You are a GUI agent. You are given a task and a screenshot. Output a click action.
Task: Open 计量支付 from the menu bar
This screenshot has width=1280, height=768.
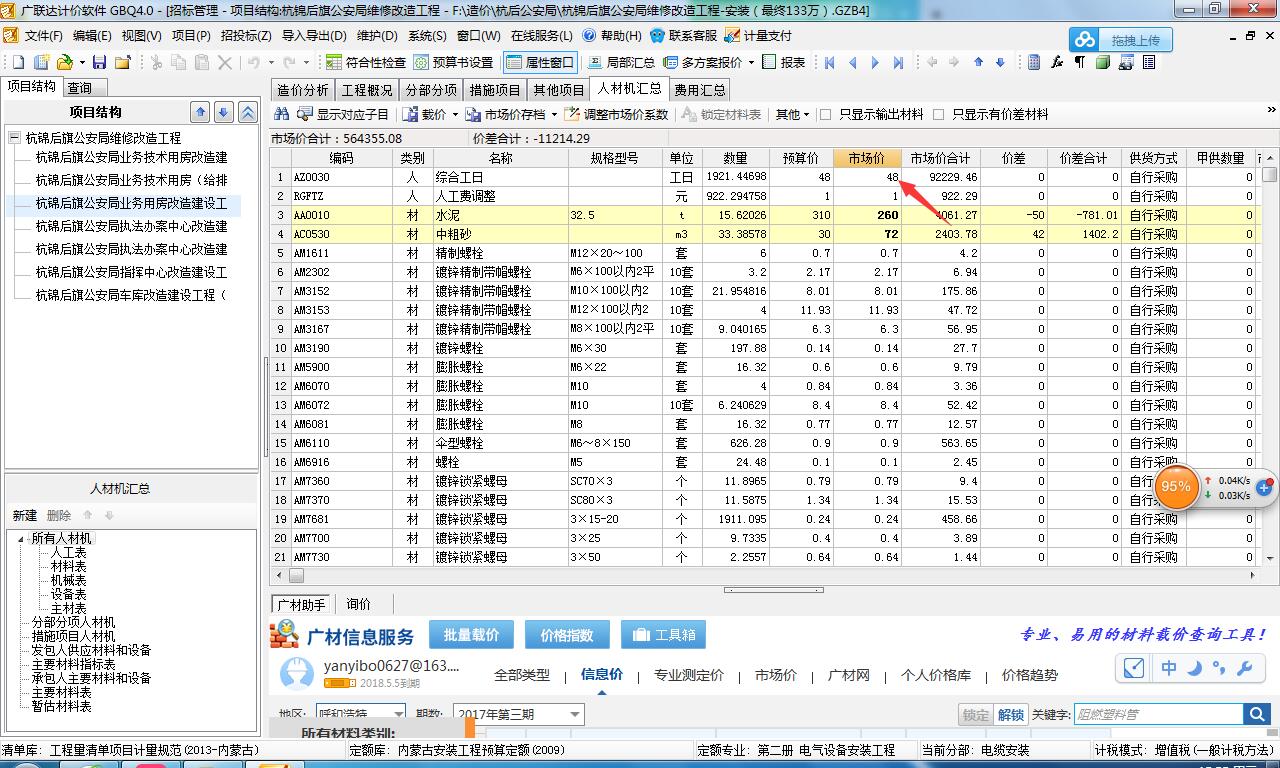[757, 35]
